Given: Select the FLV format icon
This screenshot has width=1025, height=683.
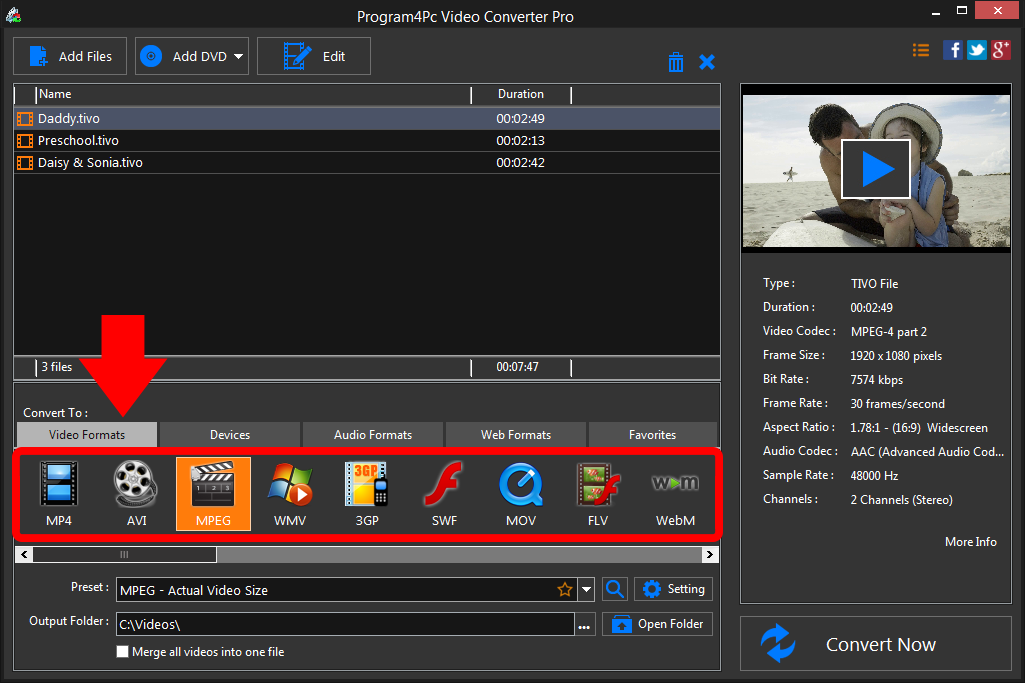Looking at the screenshot, I should (597, 493).
